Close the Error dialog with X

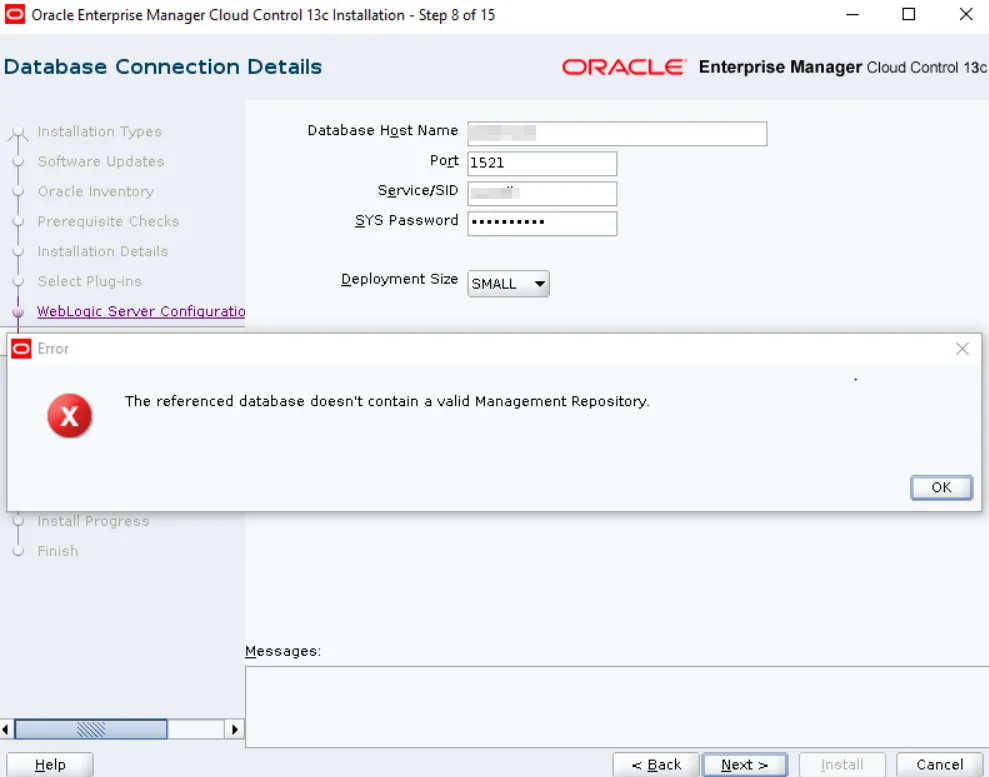pos(962,349)
